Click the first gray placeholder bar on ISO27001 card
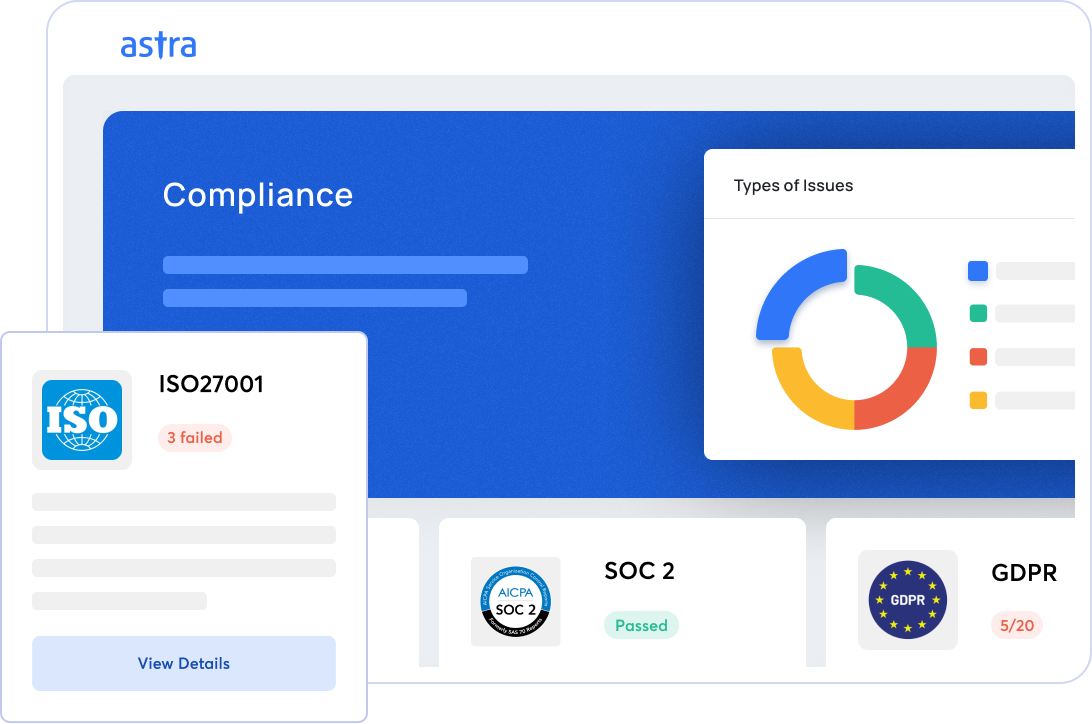 [x=184, y=501]
